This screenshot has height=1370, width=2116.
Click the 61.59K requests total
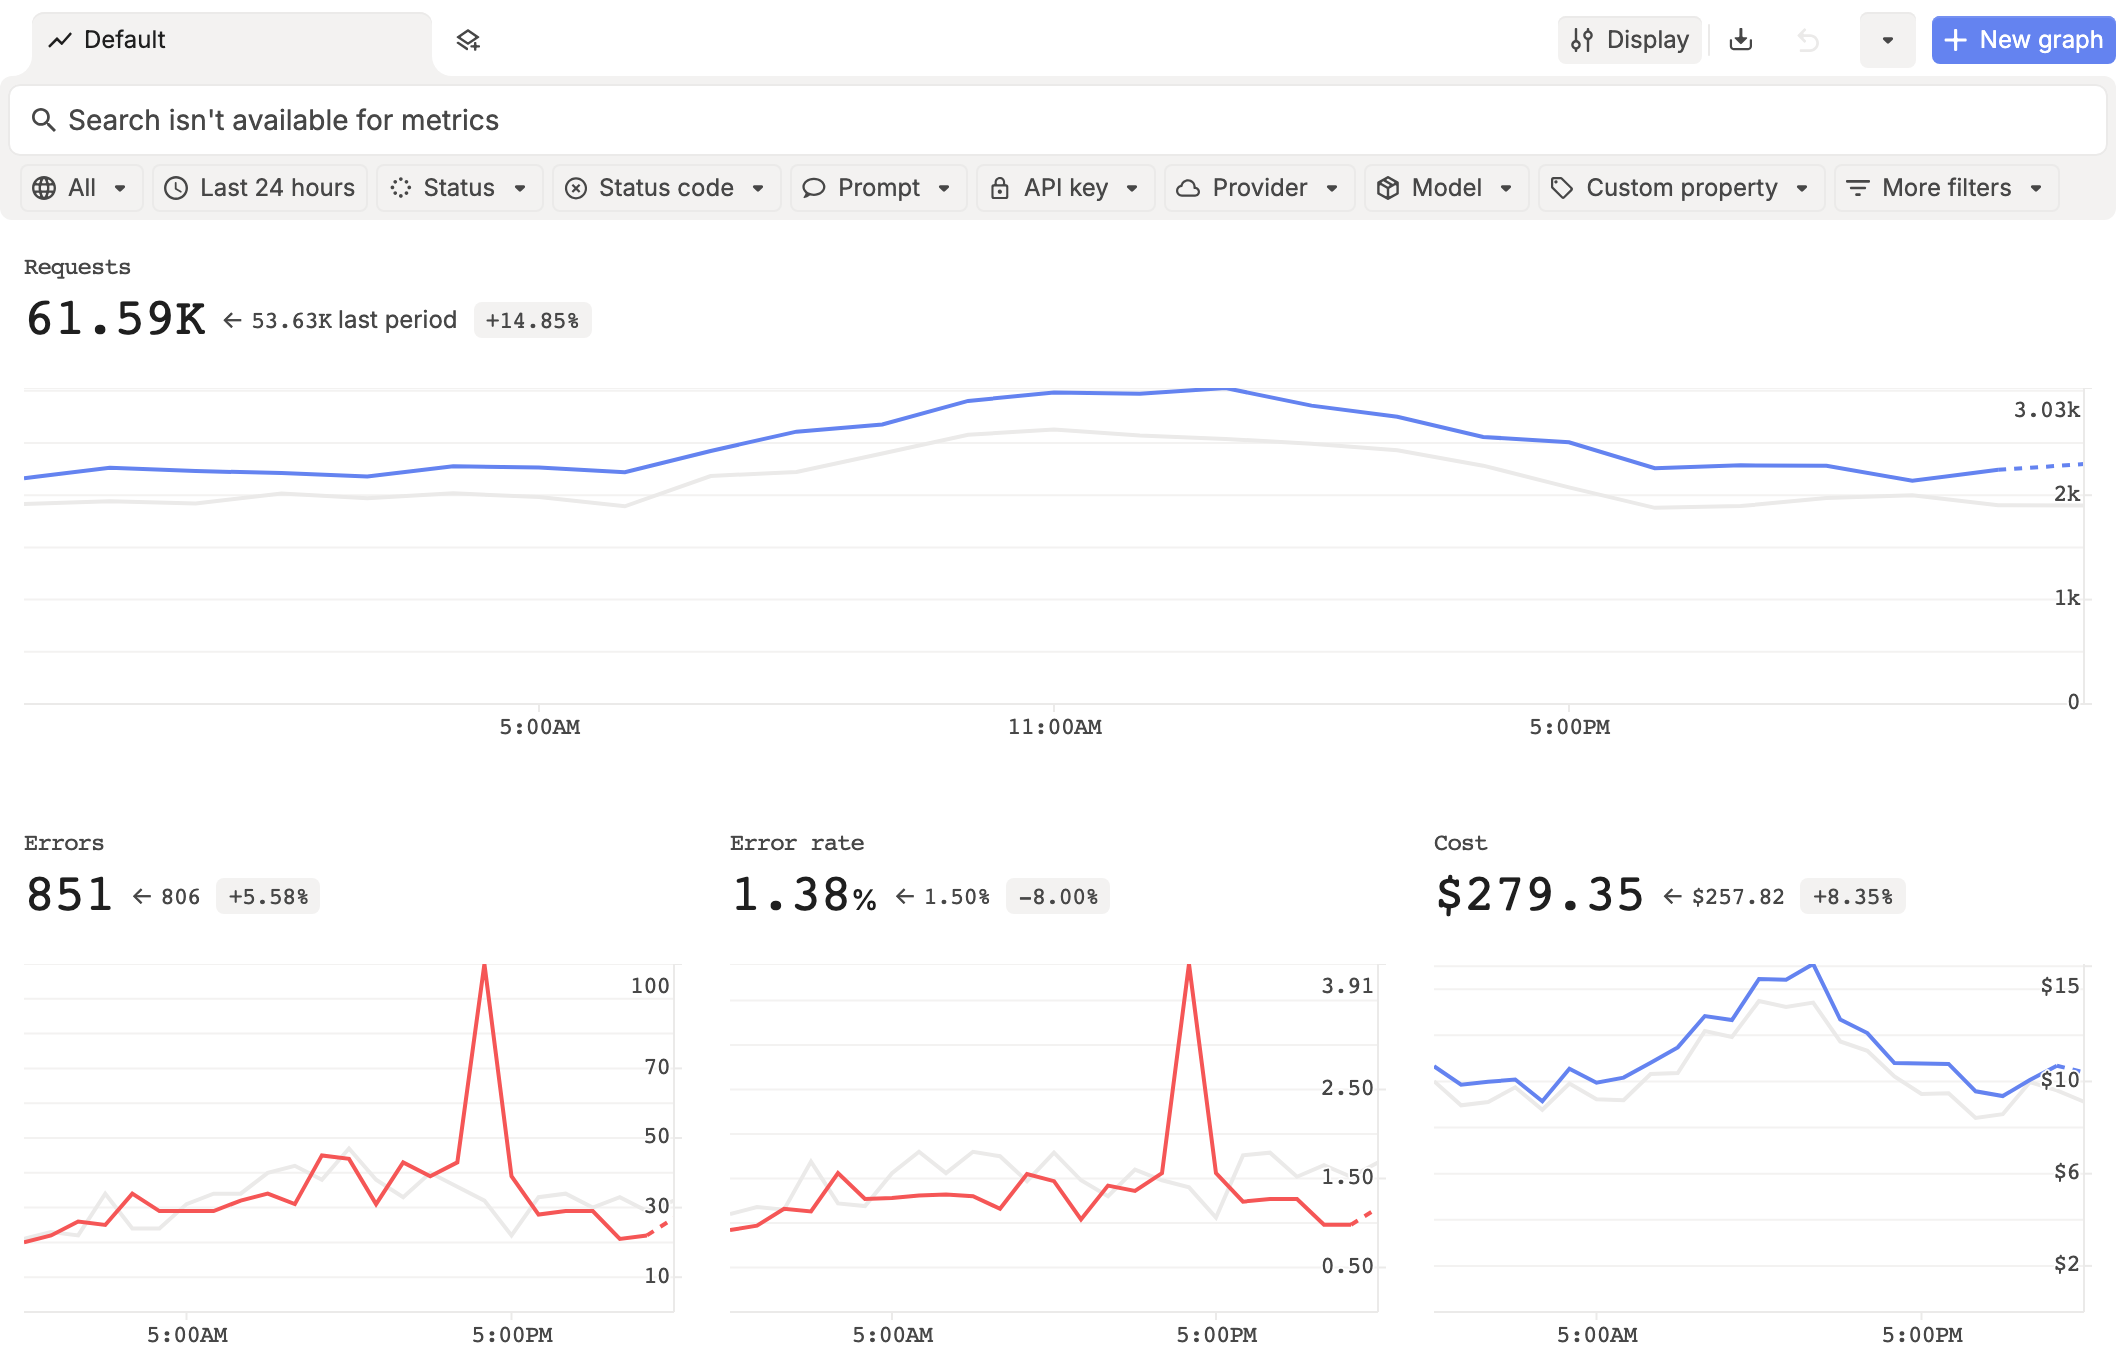116,319
